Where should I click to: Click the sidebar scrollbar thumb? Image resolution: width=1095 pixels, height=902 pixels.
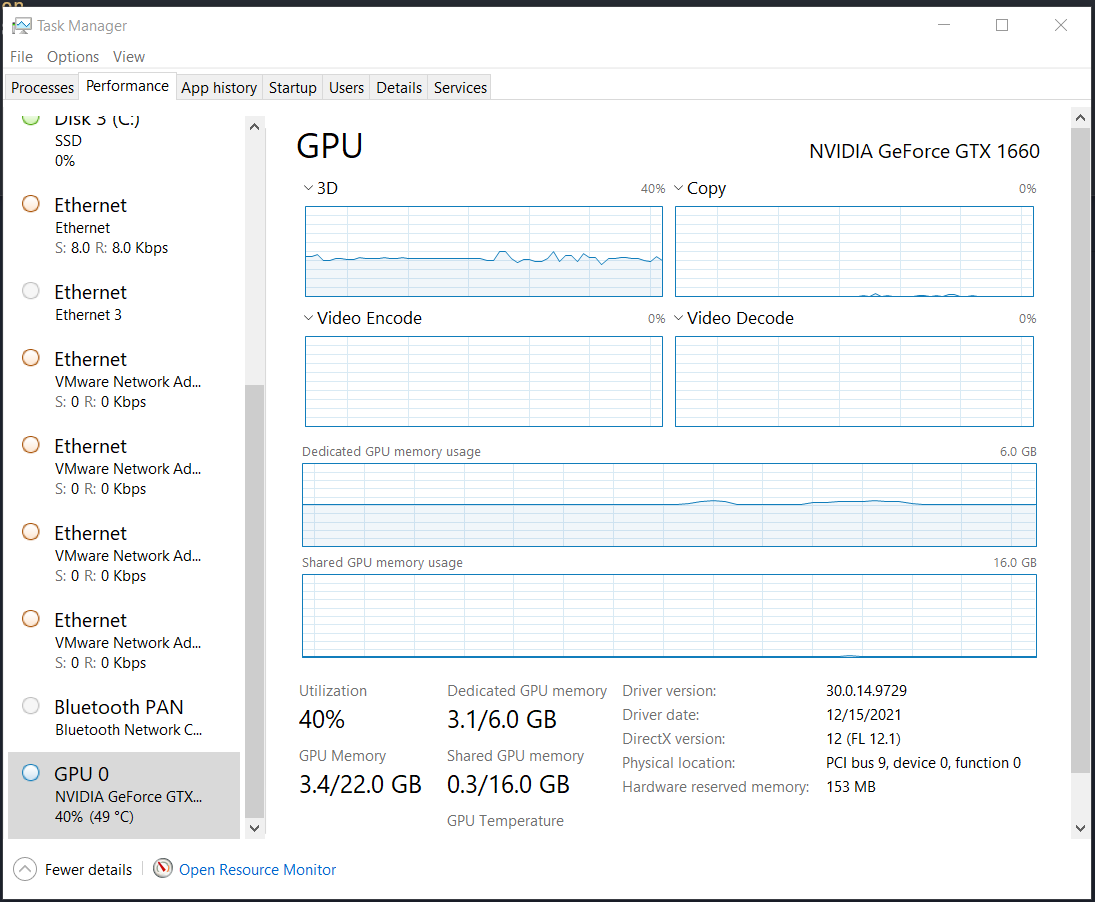point(254,600)
